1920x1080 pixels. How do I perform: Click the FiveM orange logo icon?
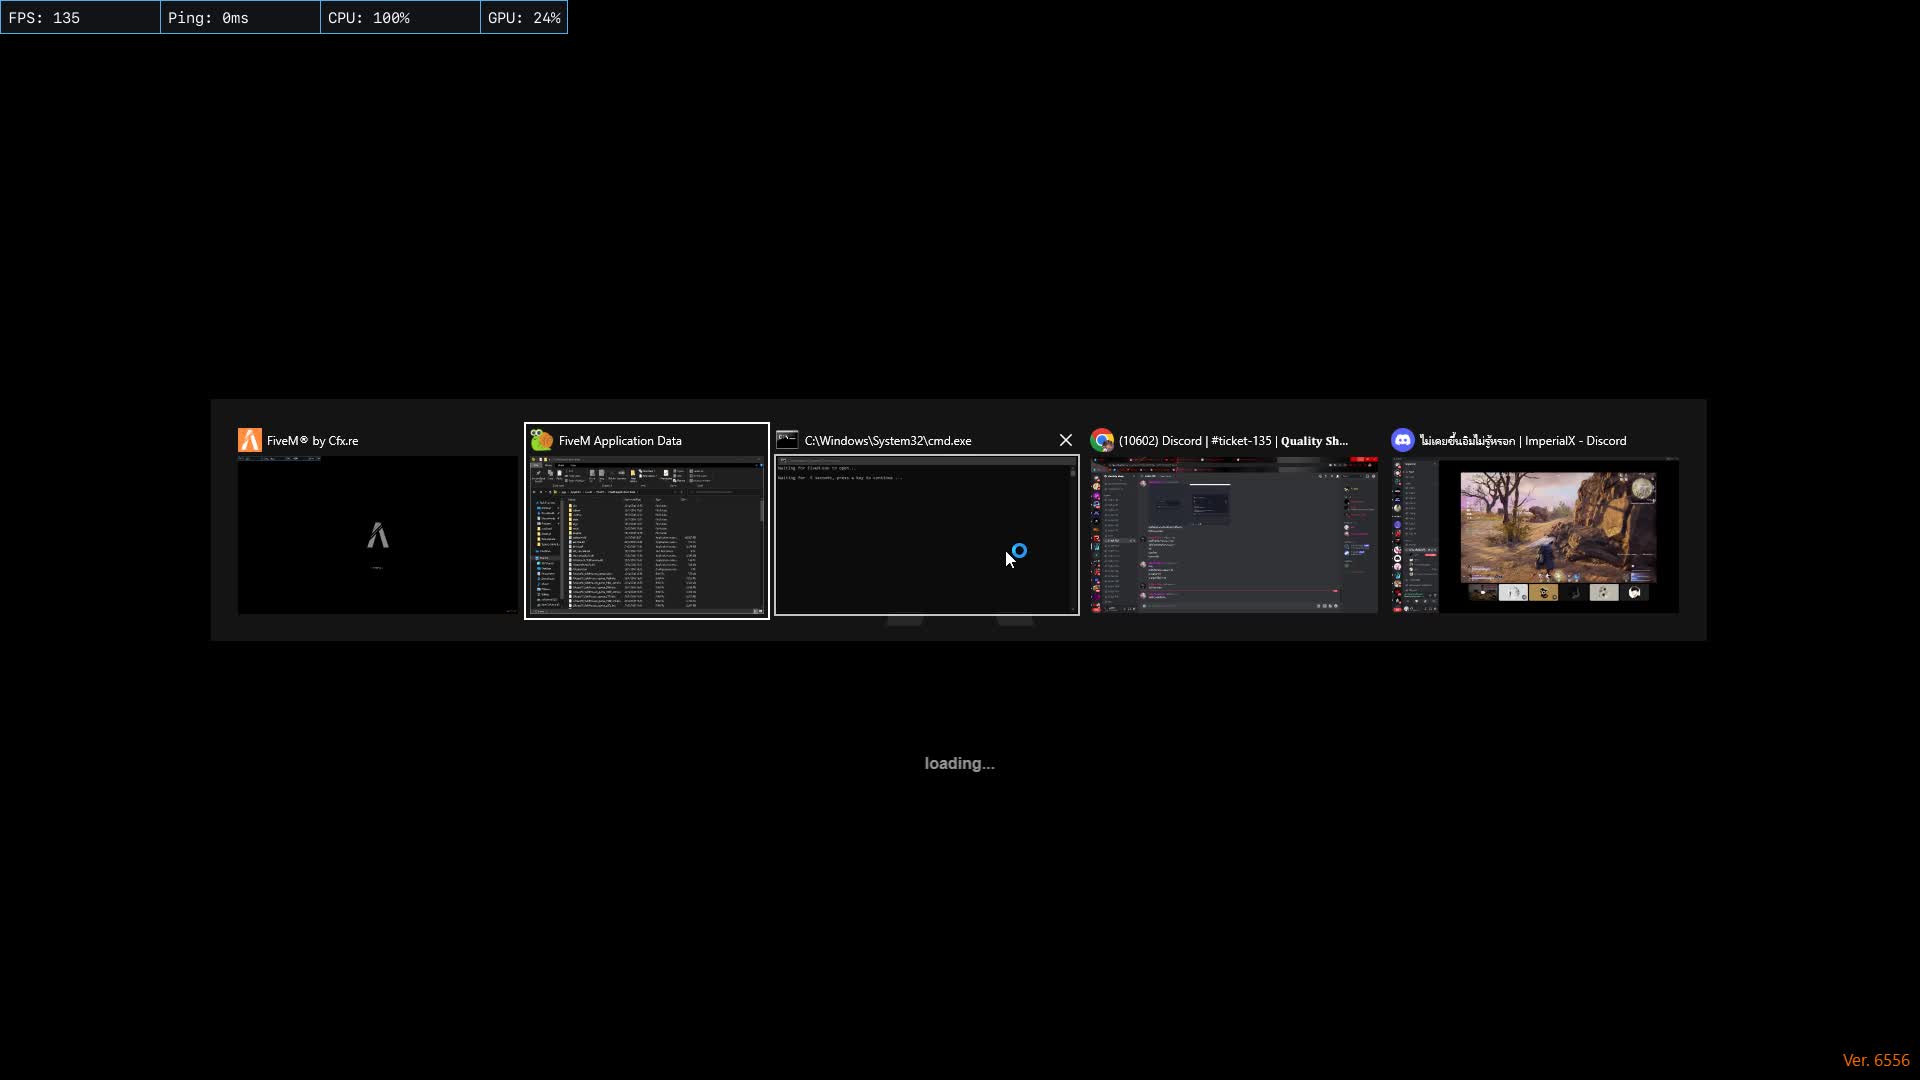point(250,440)
